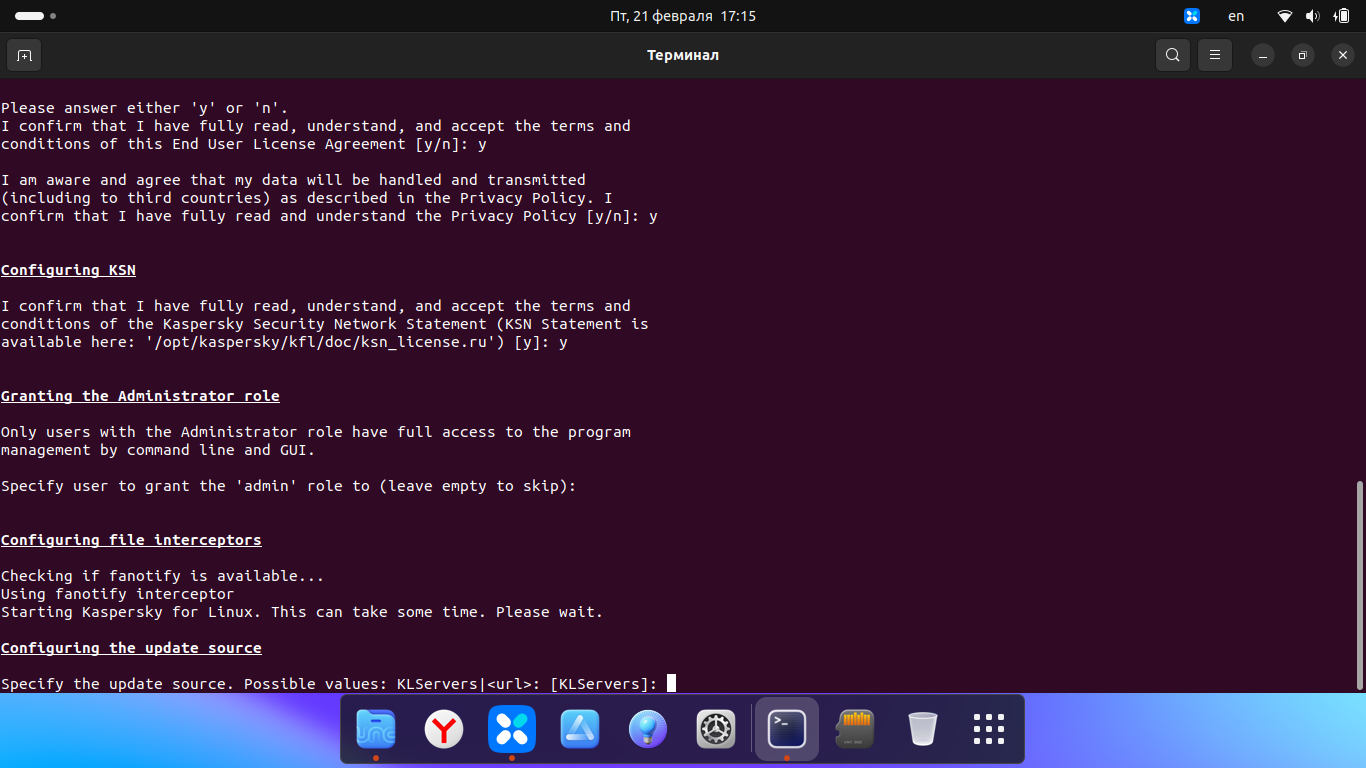Maximize the Terminal window
Image resolution: width=1366 pixels, height=768 pixels.
click(x=1303, y=56)
